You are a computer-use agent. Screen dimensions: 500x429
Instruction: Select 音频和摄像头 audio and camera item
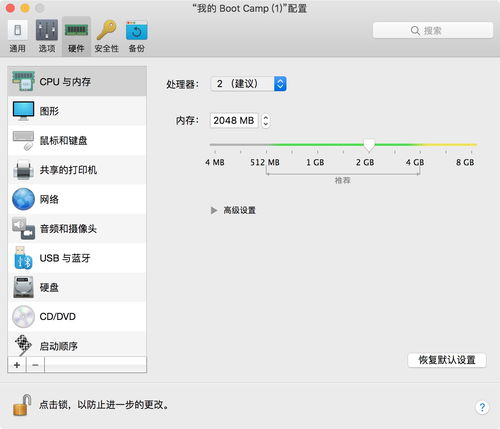[x=77, y=228]
